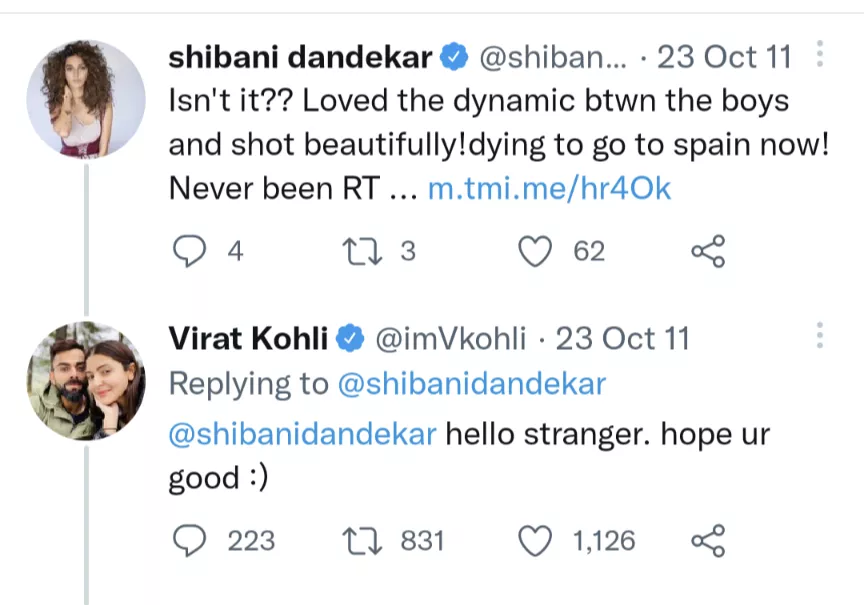Reply to Virat Kohli's tweet
This screenshot has width=864, height=605.
click(190, 541)
